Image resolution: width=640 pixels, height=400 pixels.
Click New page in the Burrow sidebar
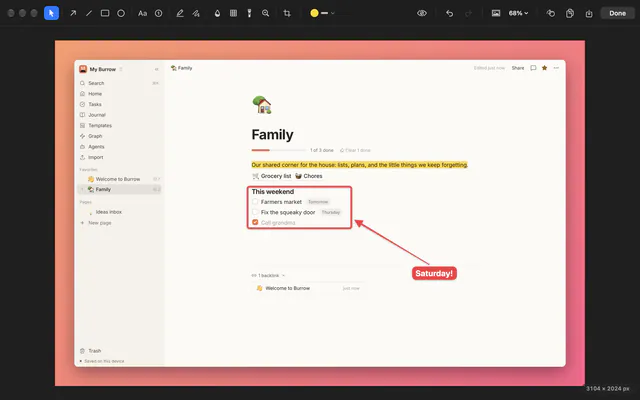120,223
